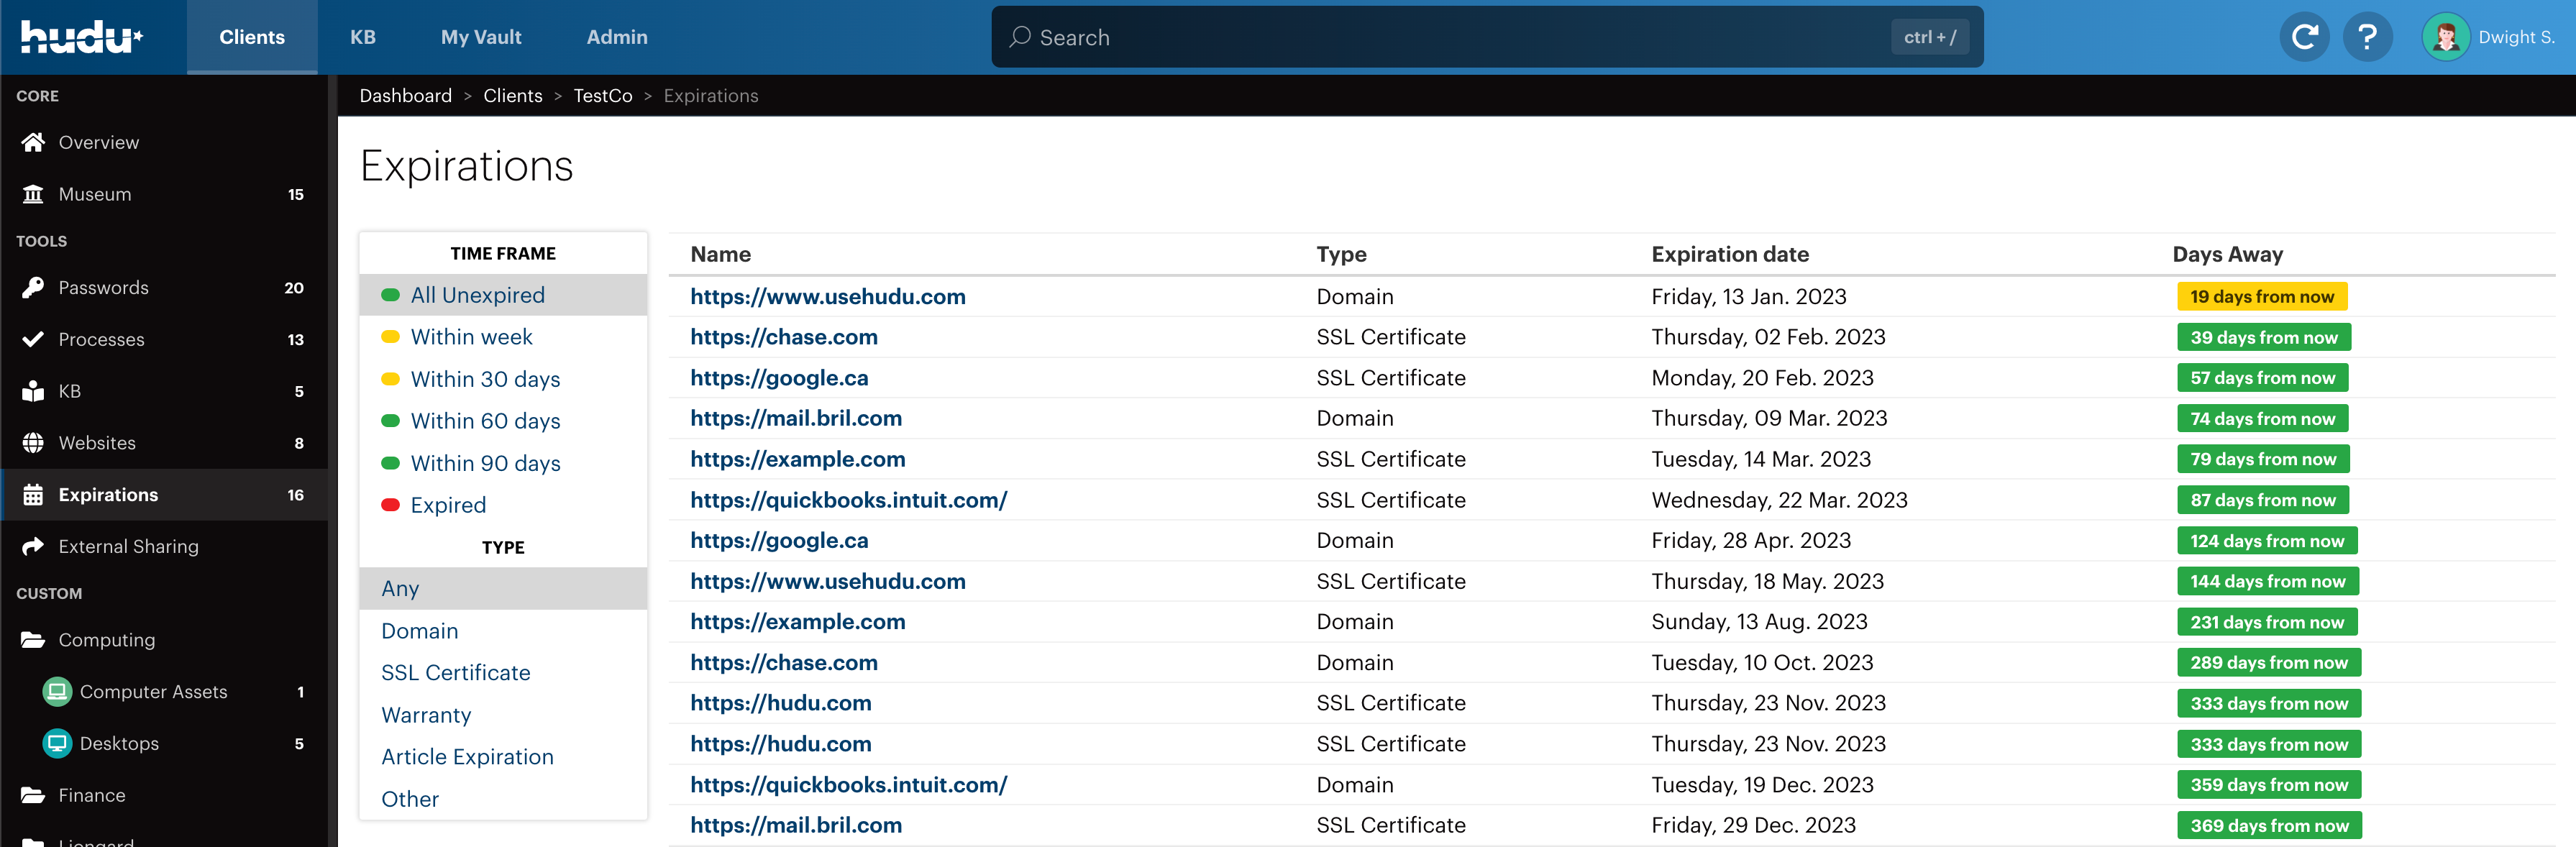Viewport: 2576px width, 847px height.
Task: Open https://example.com SSL Certificate link
Action: pyautogui.click(x=798, y=459)
